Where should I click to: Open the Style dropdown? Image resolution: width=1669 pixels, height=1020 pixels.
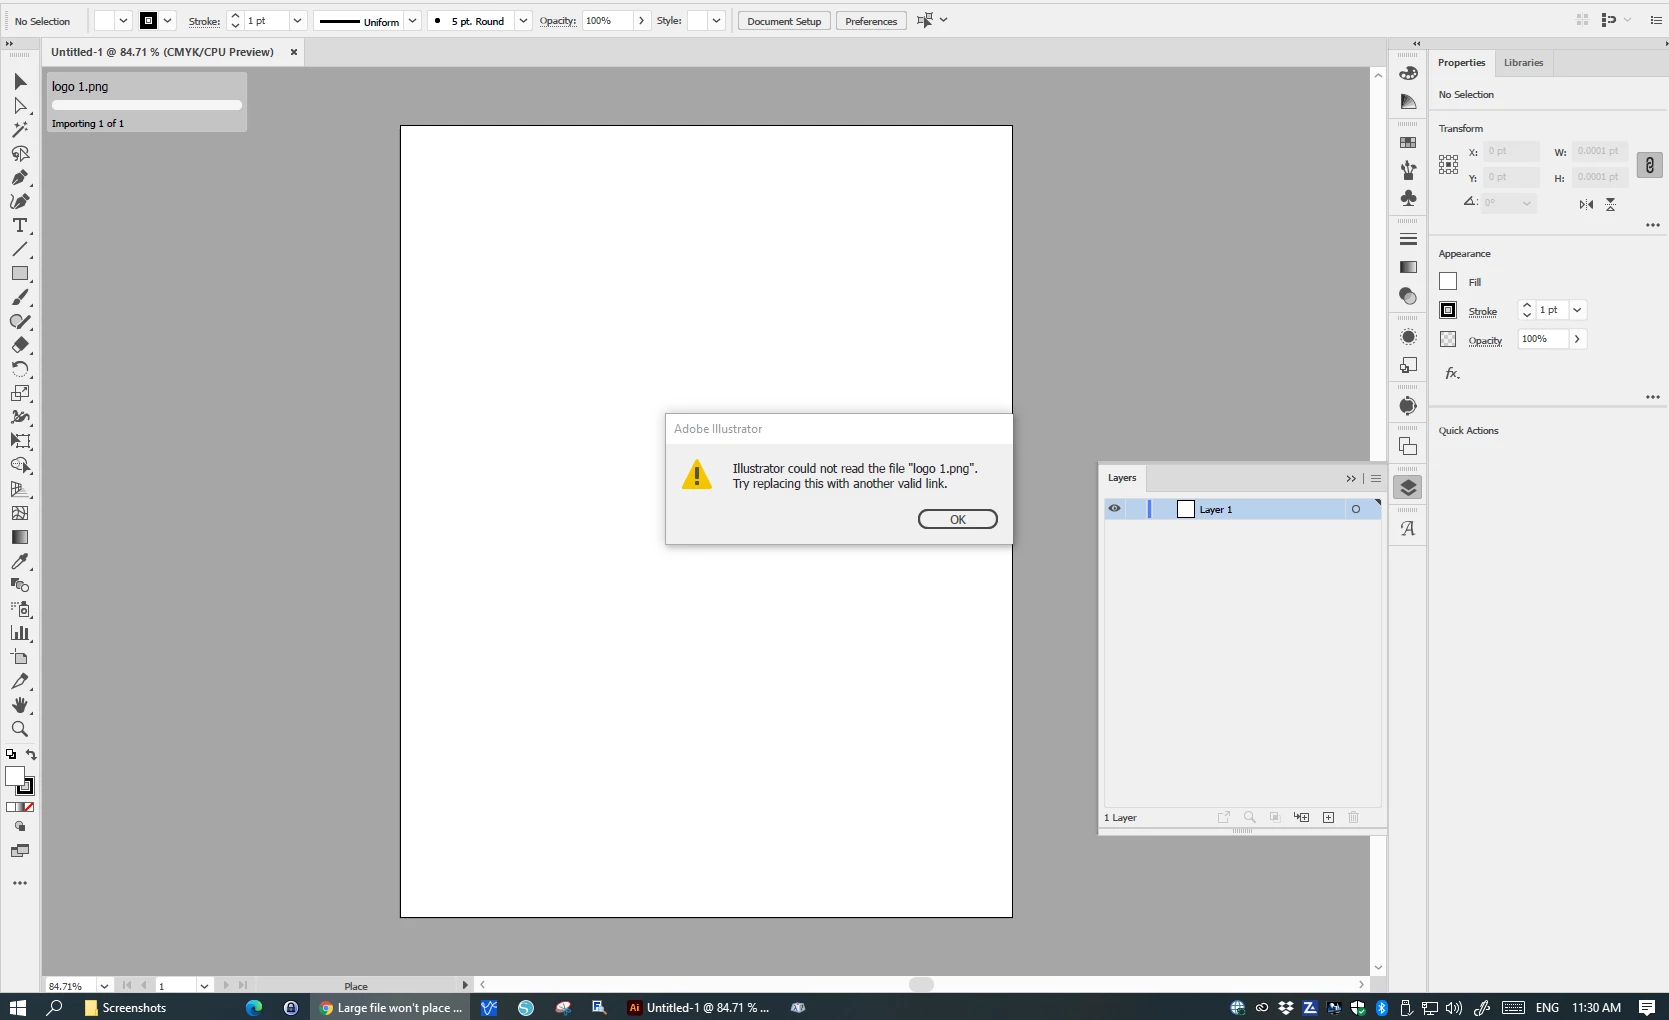(716, 21)
